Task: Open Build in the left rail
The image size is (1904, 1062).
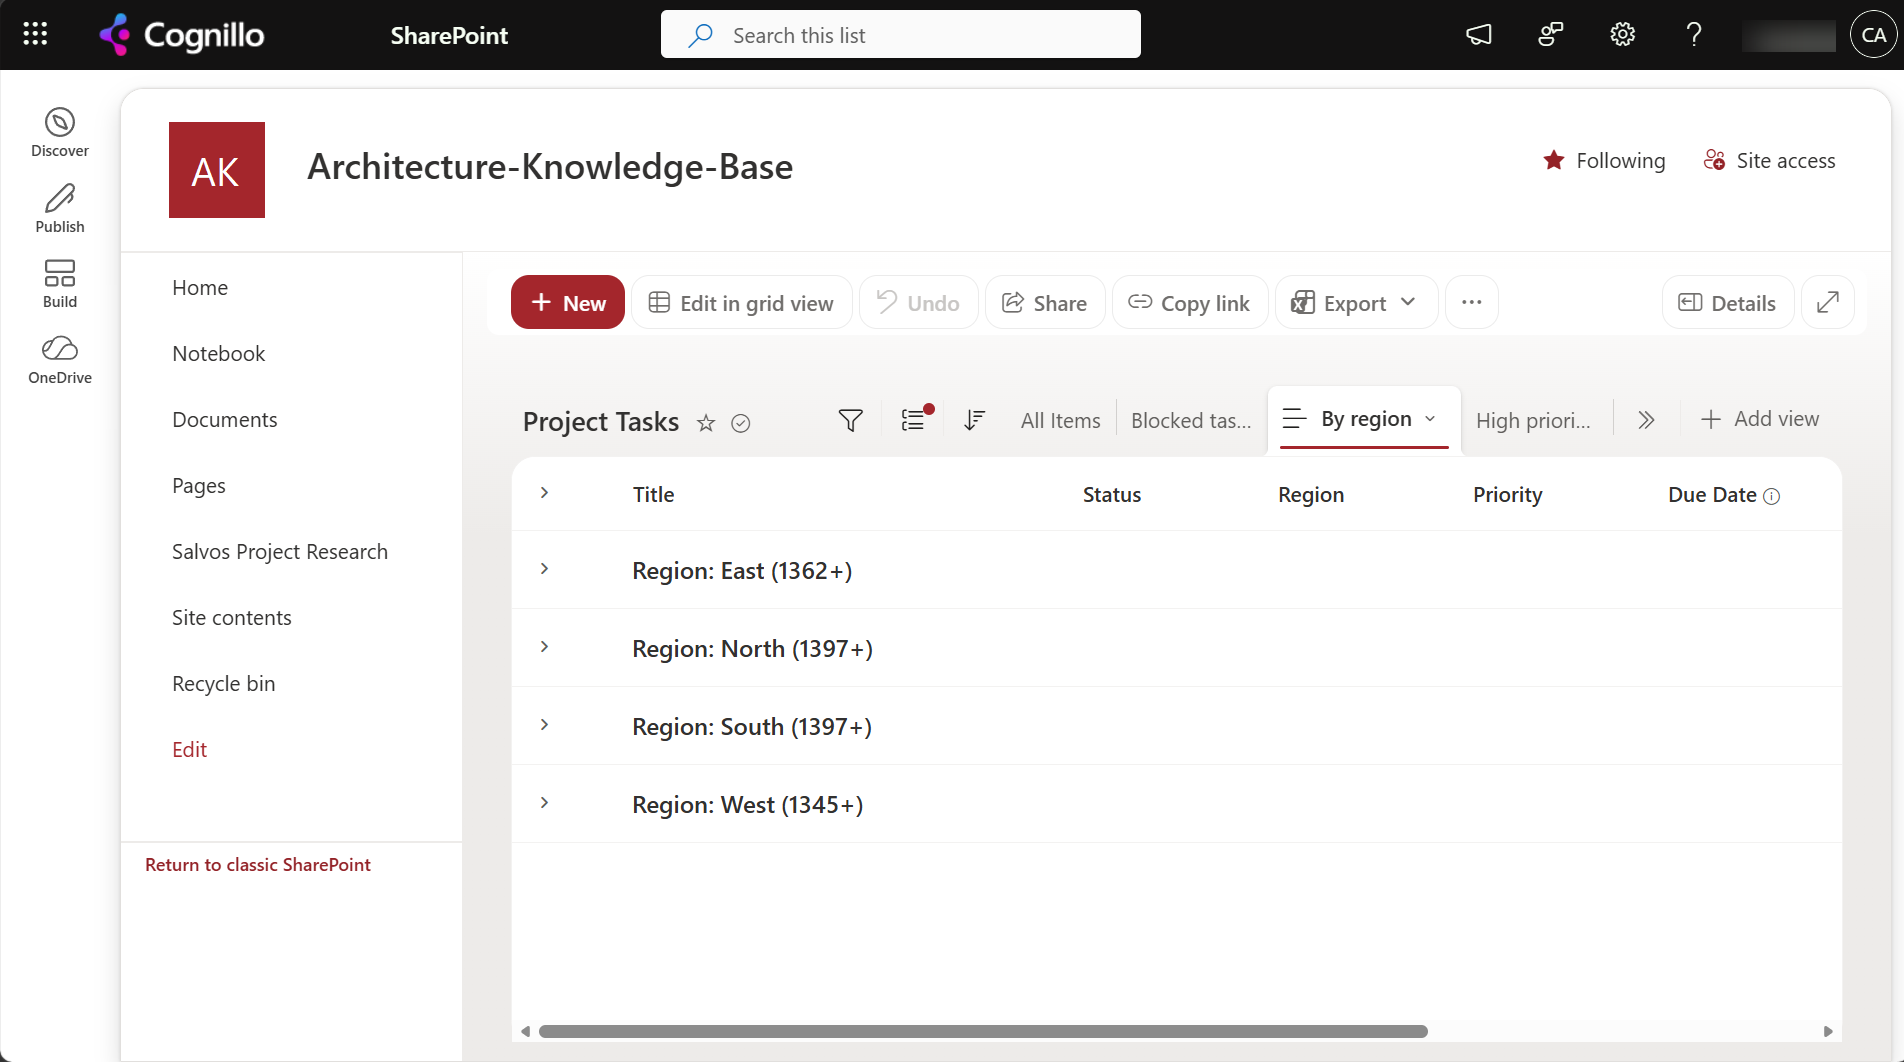Action: point(60,284)
